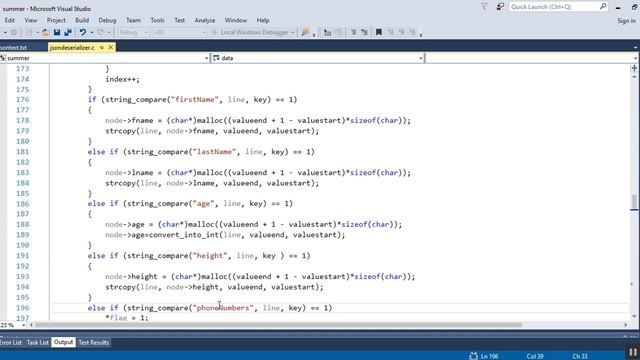The width and height of the screenshot is (640, 360).
Task: Toggle pin on the jsondeserializer.c tab
Action: 101,47
